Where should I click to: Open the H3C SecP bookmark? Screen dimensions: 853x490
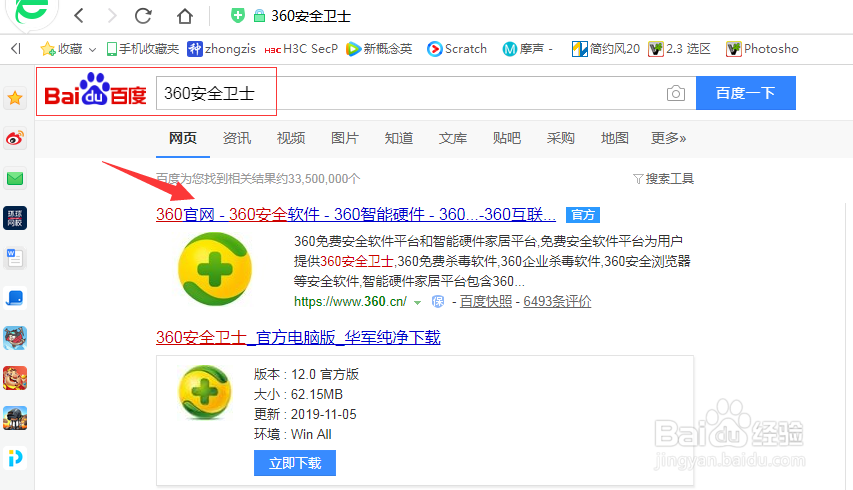click(301, 49)
